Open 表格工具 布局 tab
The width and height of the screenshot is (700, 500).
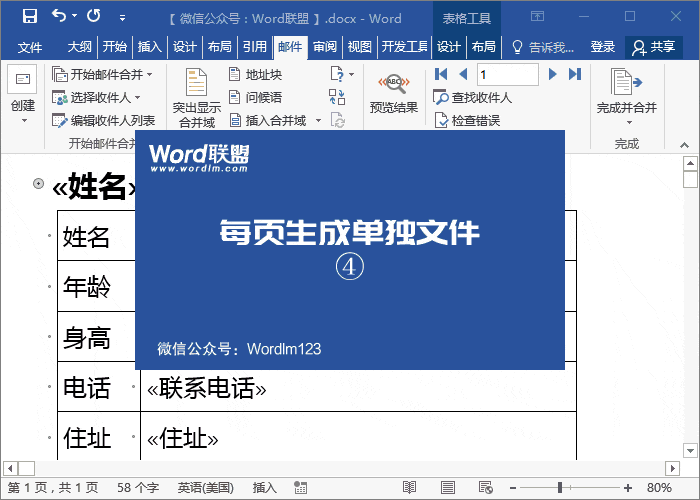tap(483, 46)
